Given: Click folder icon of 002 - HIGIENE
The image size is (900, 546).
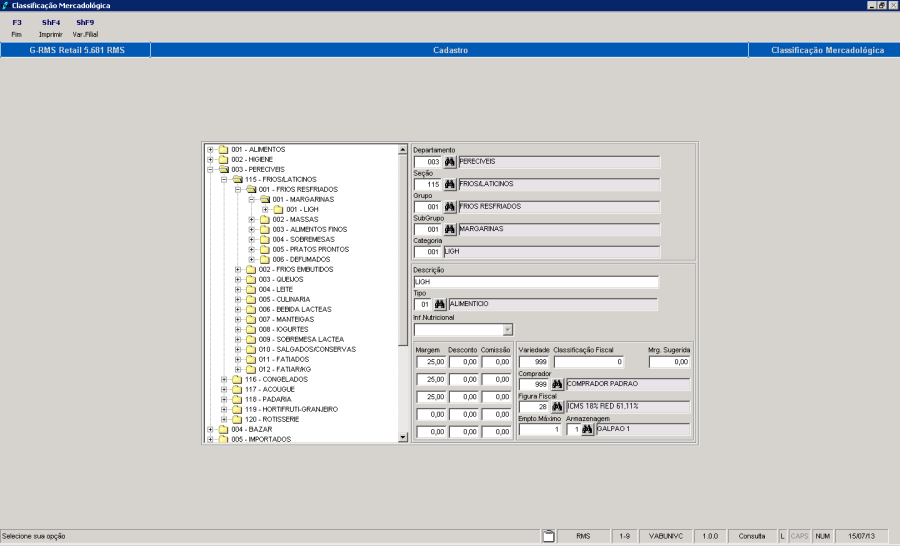Looking at the screenshot, I should (223, 160).
